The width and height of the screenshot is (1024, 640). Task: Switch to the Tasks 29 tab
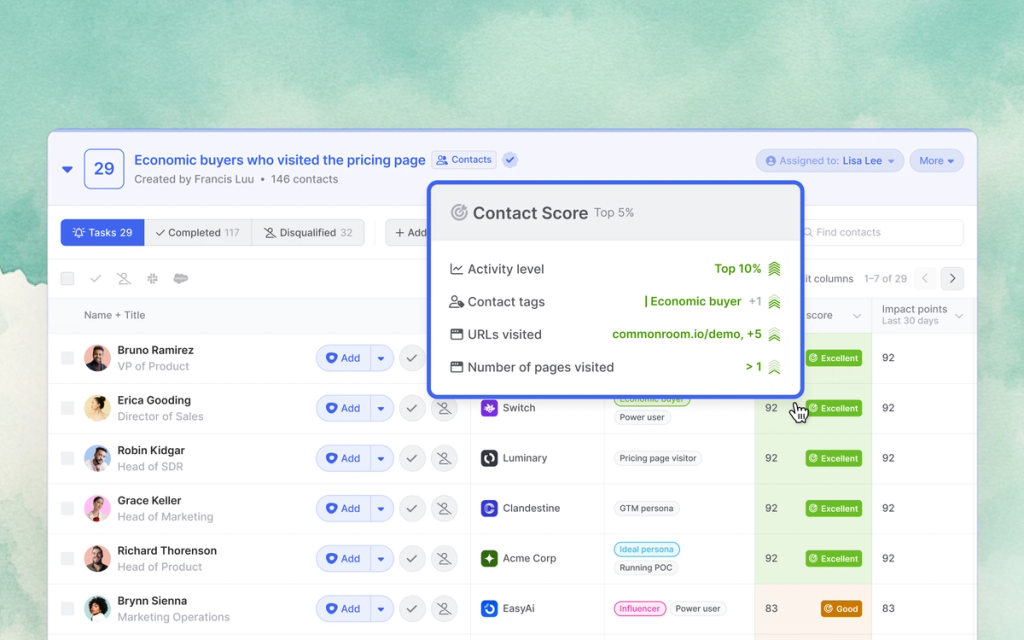point(103,232)
